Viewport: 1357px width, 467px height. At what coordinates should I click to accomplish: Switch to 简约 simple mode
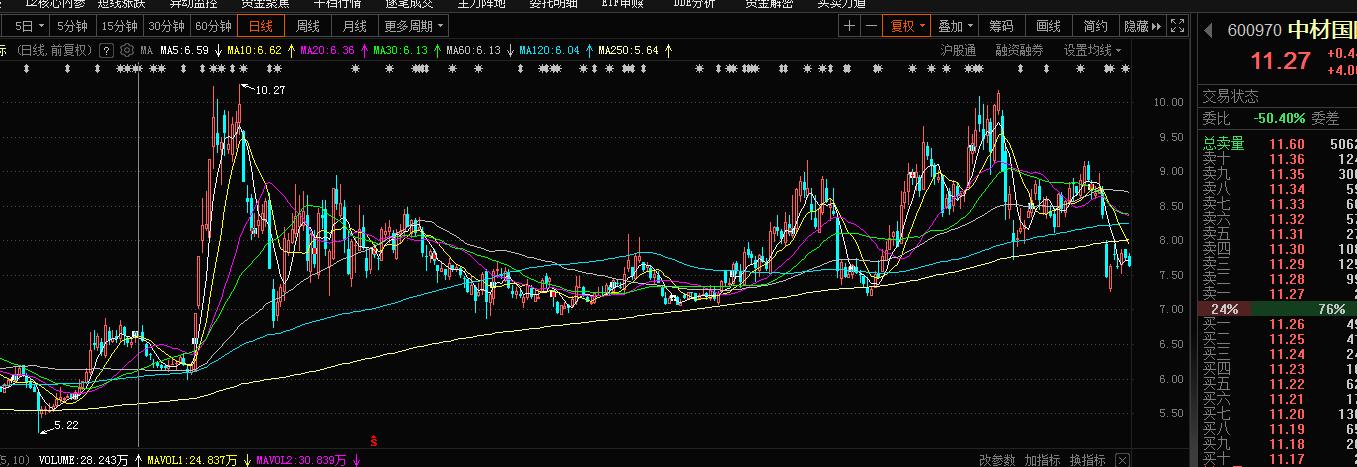1095,26
